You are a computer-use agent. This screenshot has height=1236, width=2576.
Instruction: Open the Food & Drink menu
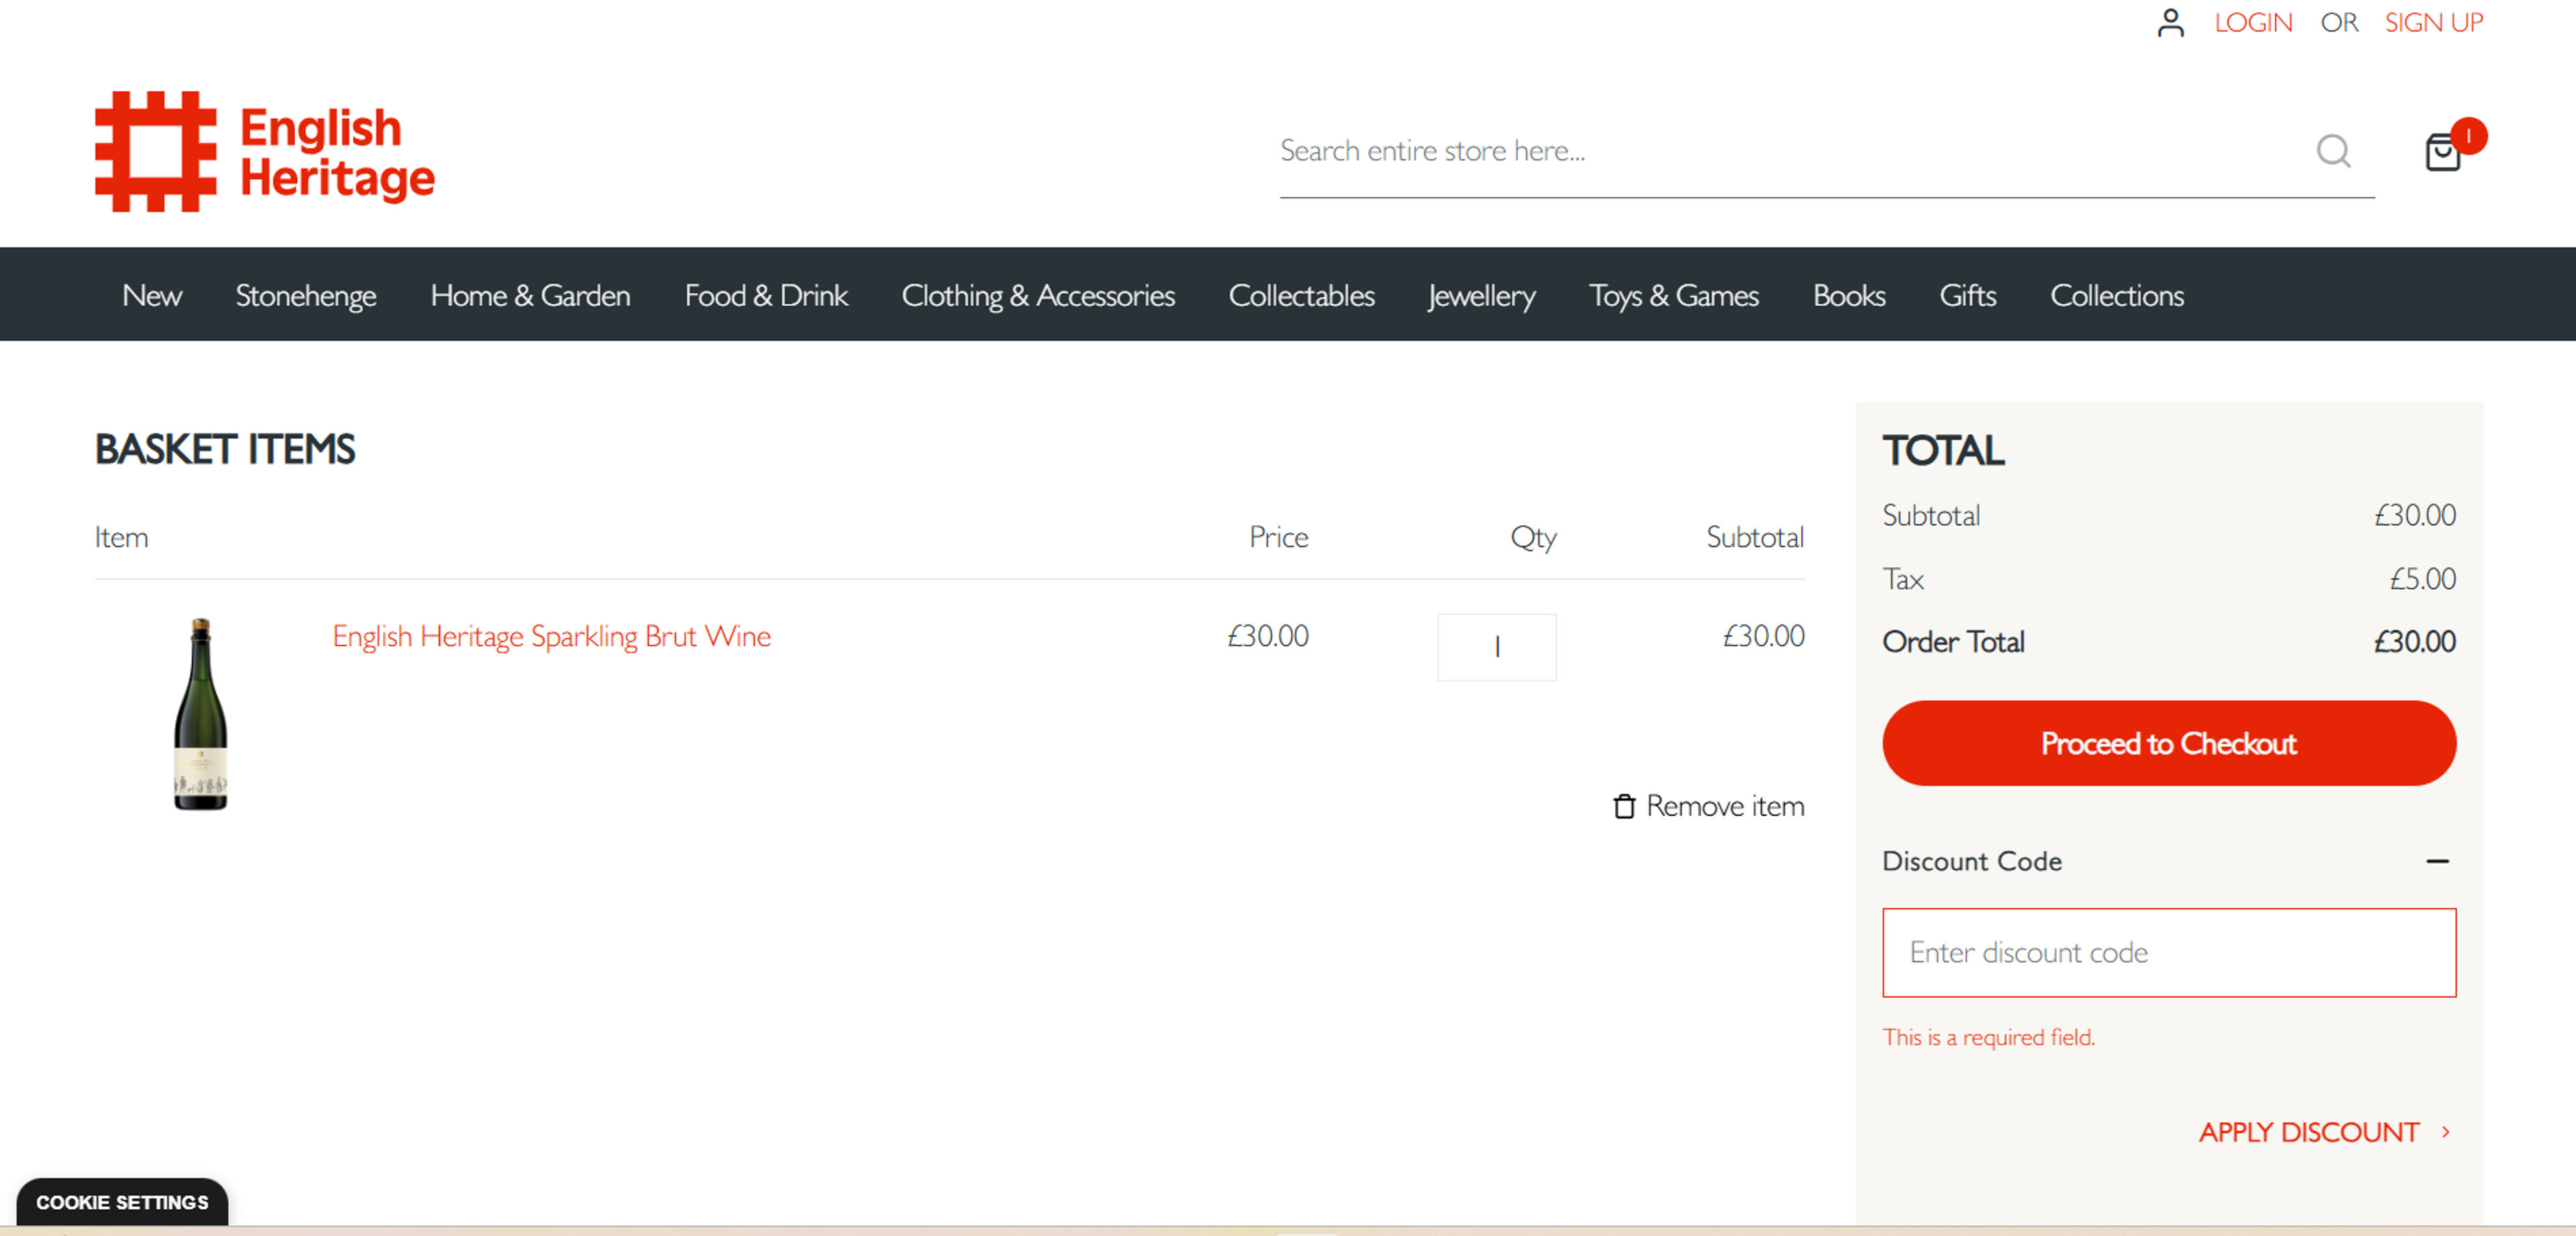[x=766, y=295]
